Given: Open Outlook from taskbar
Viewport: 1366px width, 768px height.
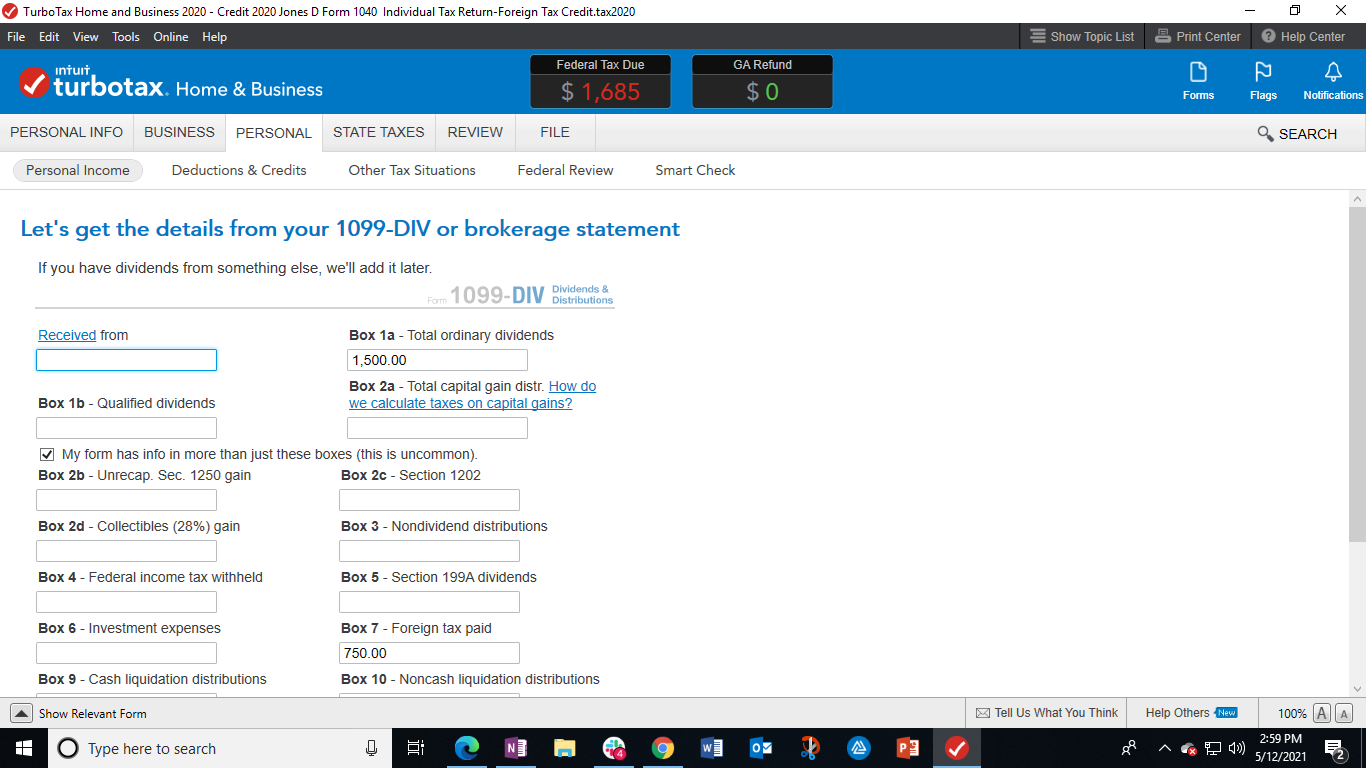Looking at the screenshot, I should point(761,748).
